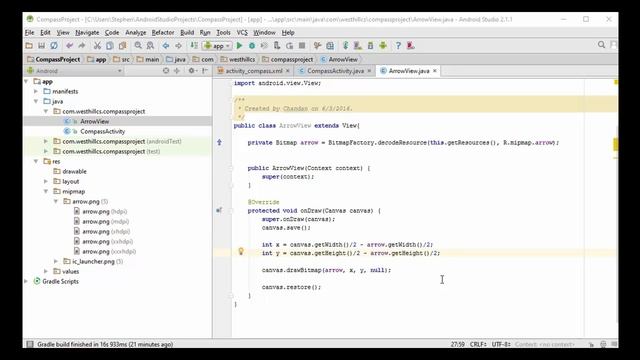Toggle the read-only lock in status bar
The height and width of the screenshot is (360, 640).
click(591, 344)
